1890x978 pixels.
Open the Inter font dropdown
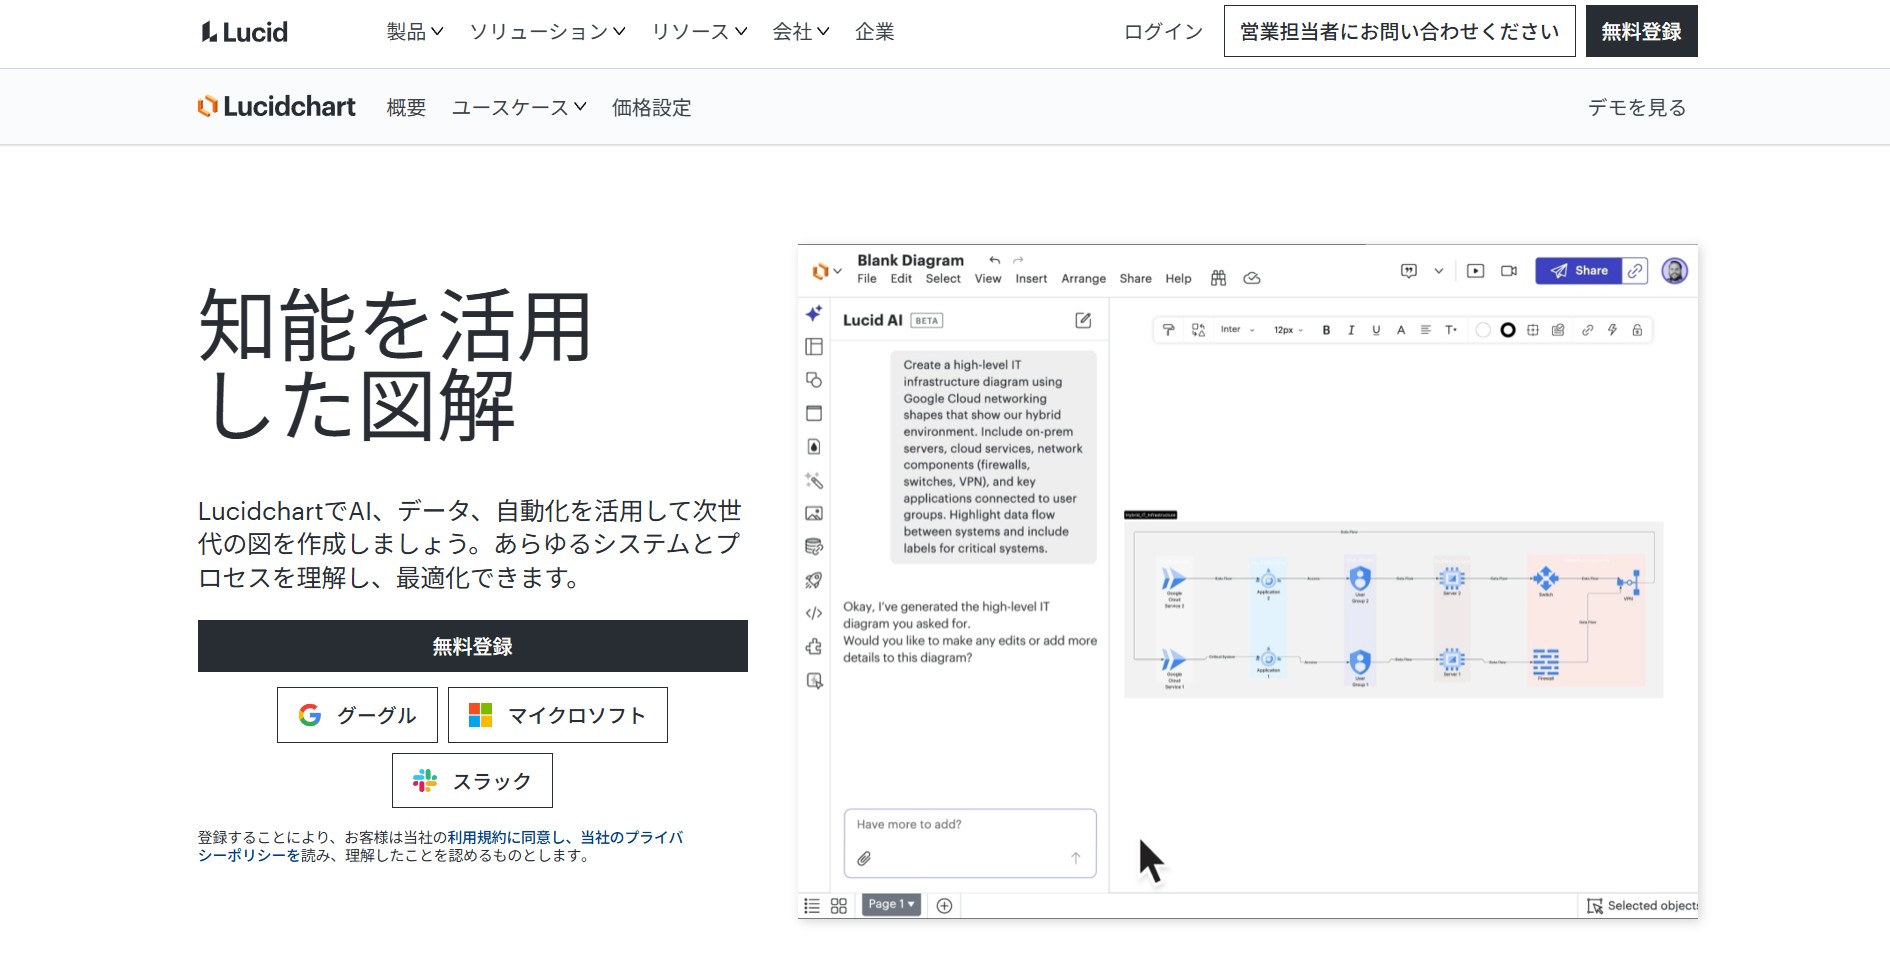pyautogui.click(x=1237, y=330)
